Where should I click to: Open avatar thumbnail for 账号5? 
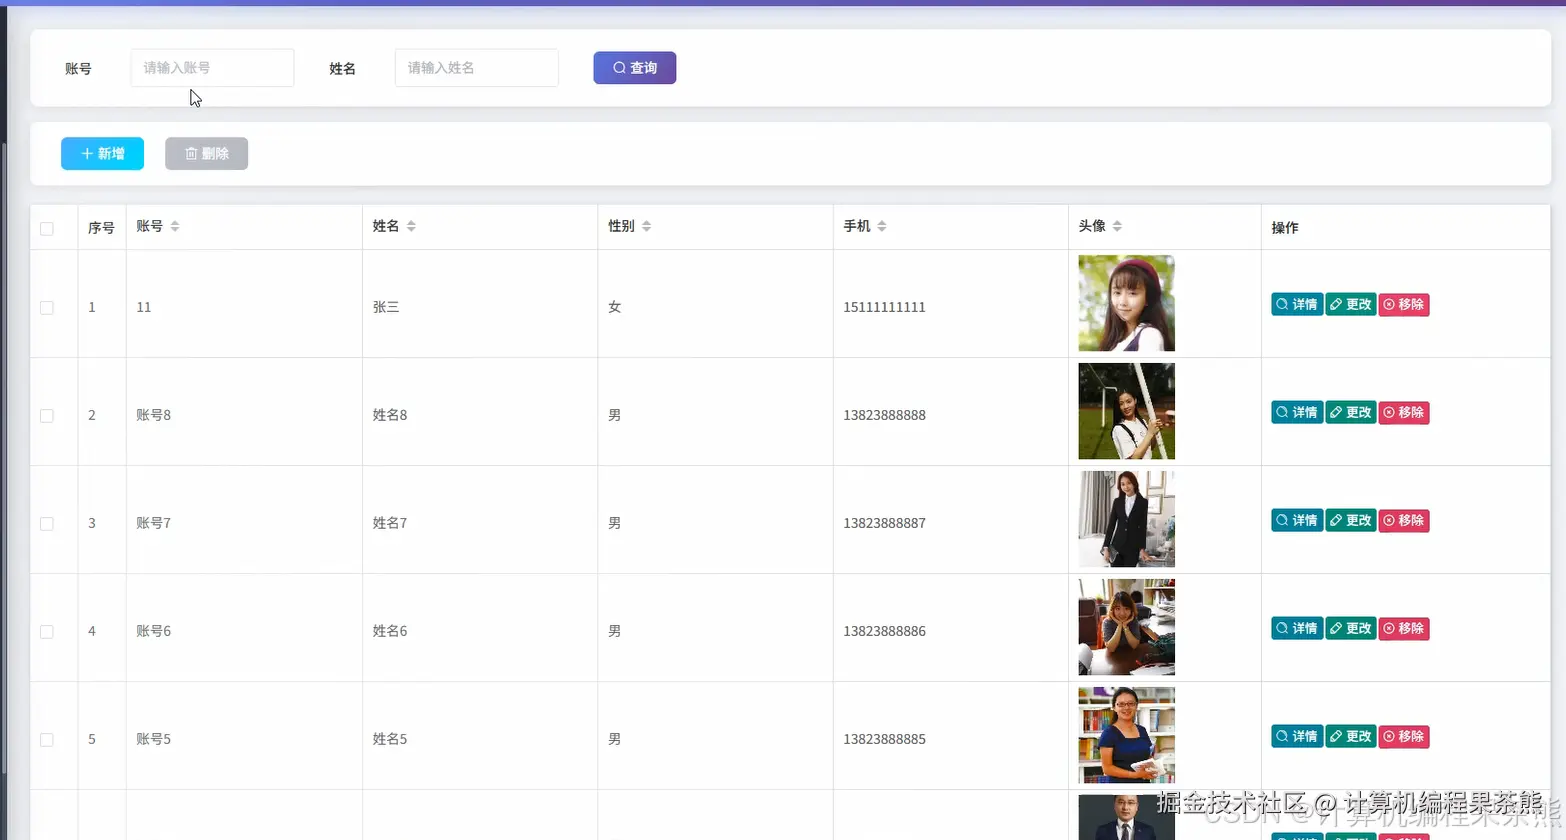click(x=1126, y=735)
